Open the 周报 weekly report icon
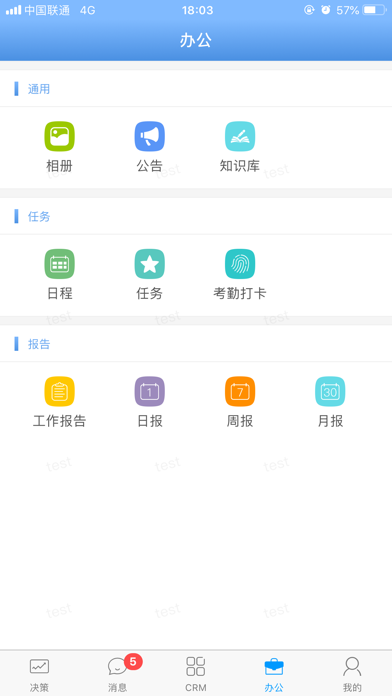The height and width of the screenshot is (696, 392). (240, 392)
